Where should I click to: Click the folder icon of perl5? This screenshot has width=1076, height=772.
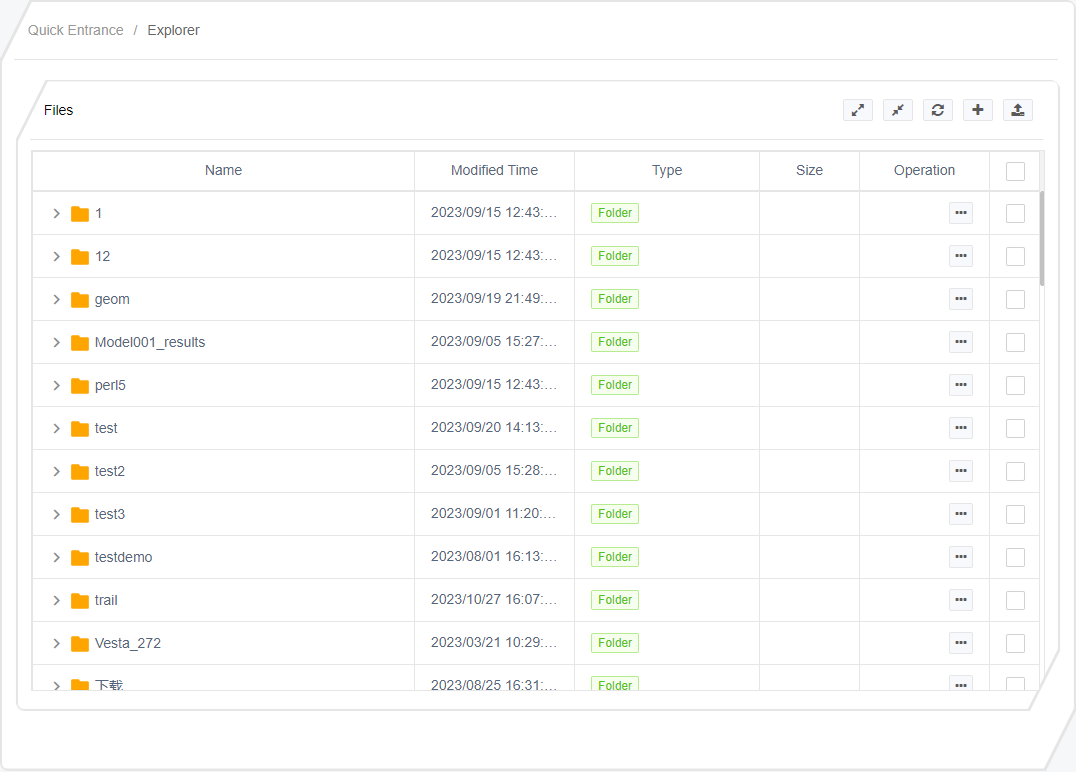[x=80, y=386]
